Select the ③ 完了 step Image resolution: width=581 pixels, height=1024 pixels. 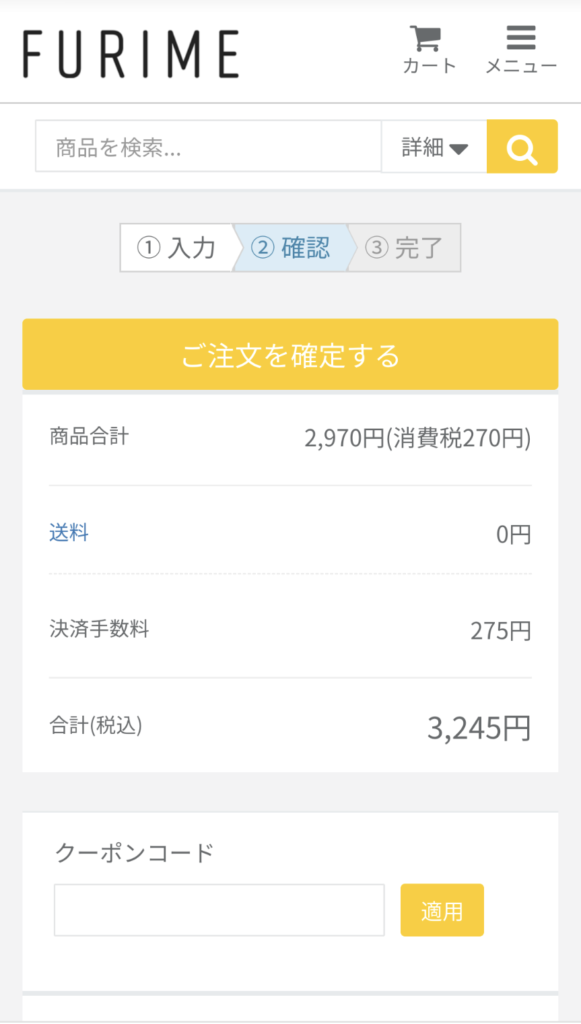[x=403, y=248]
